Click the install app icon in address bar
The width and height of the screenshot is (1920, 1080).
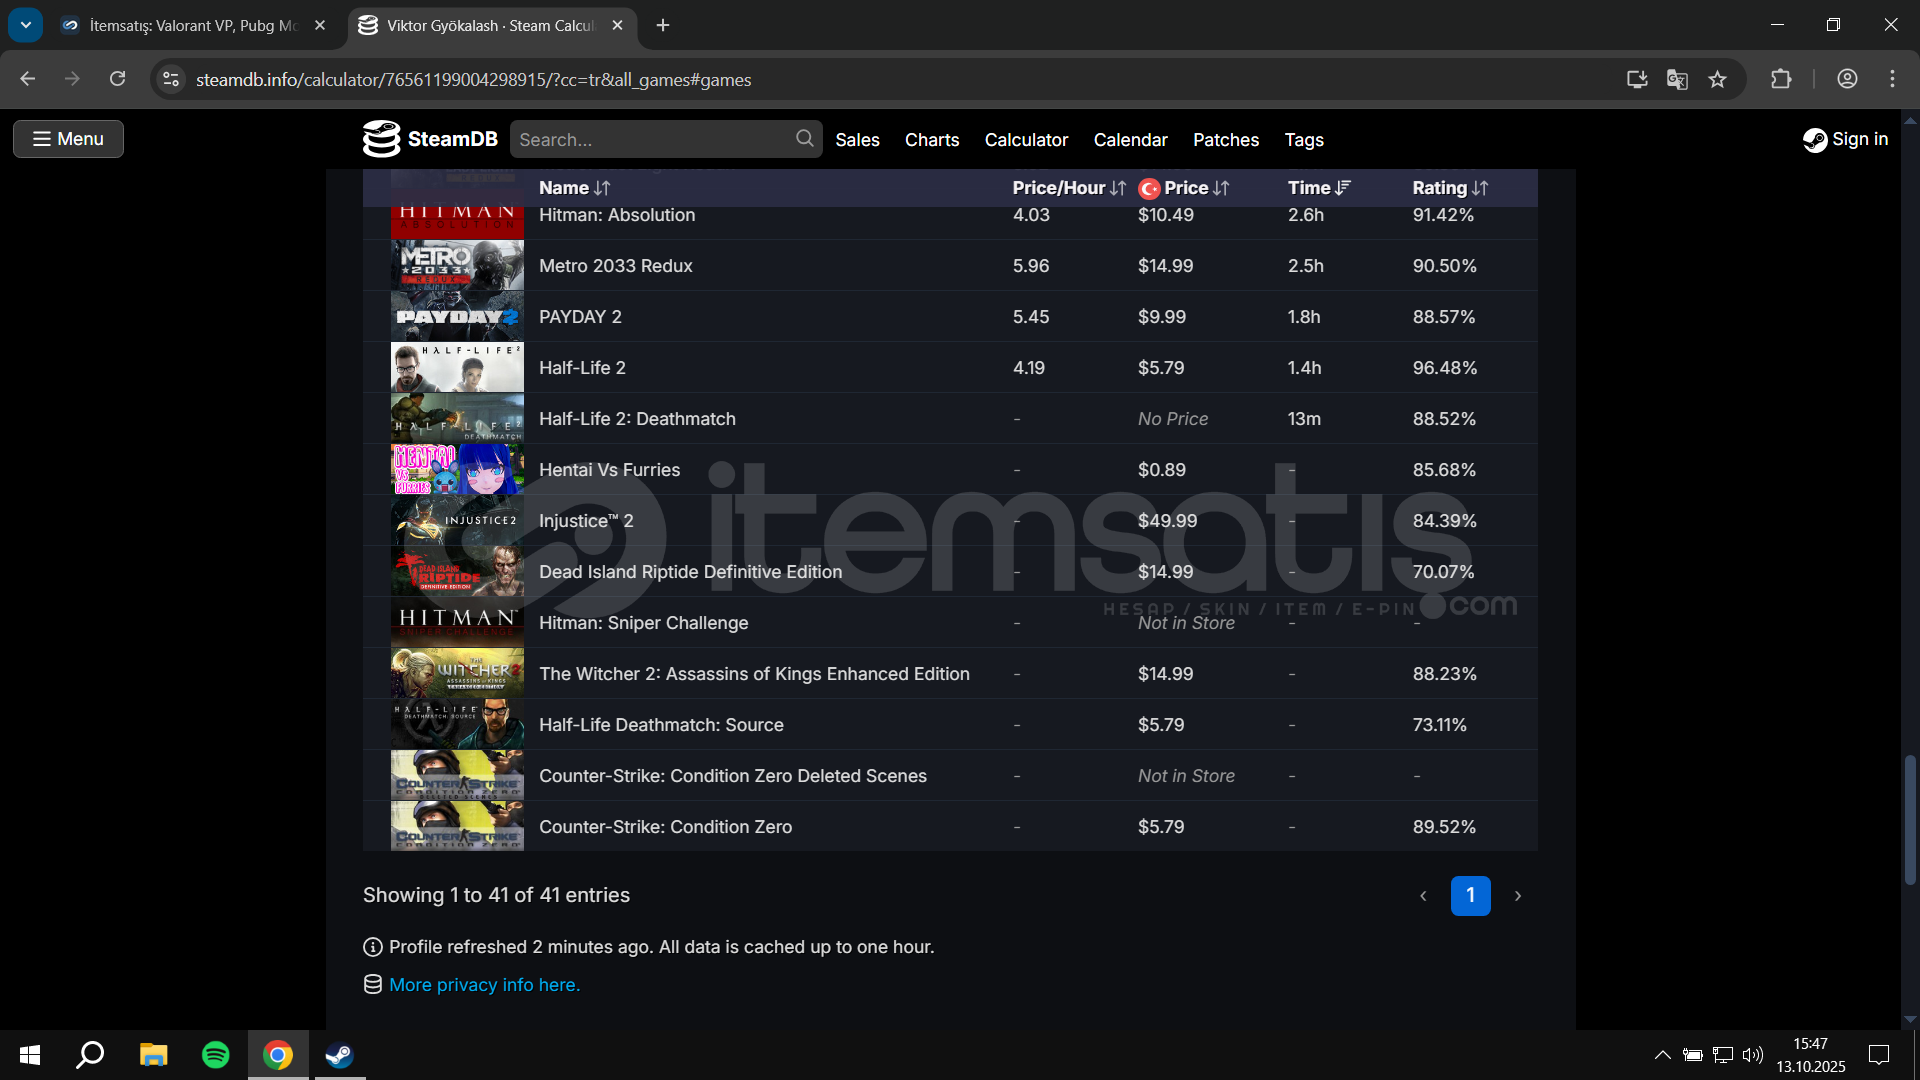[x=1637, y=79]
